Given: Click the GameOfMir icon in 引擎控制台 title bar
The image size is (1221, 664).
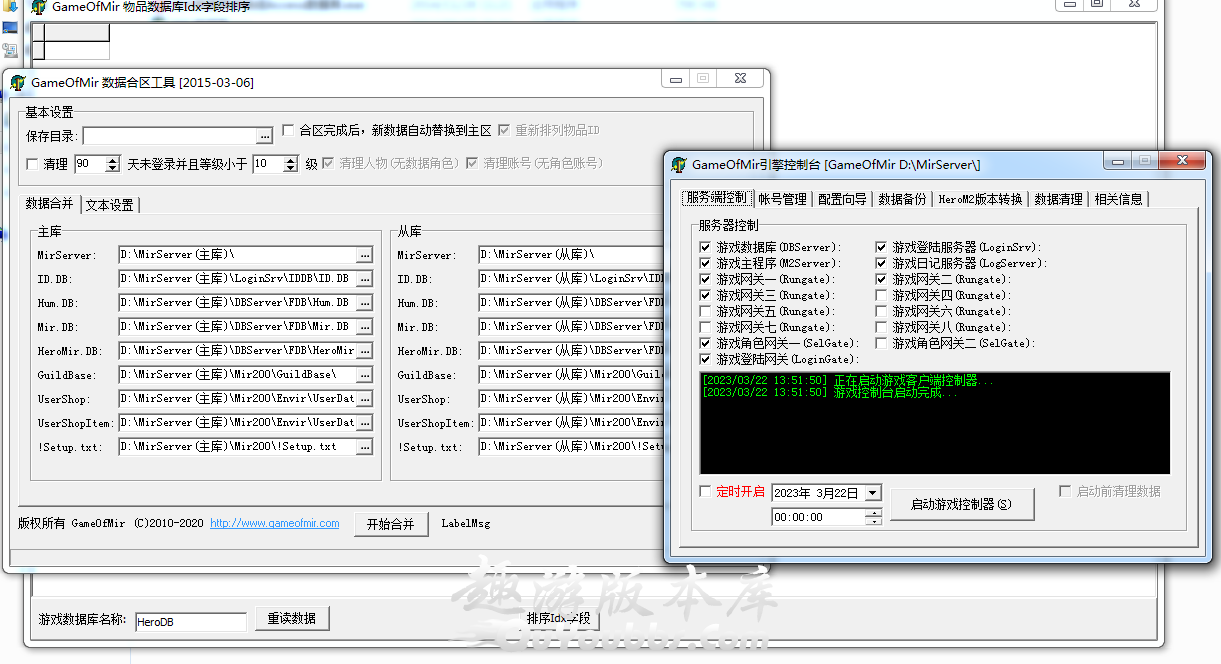Looking at the screenshot, I should click(x=679, y=160).
